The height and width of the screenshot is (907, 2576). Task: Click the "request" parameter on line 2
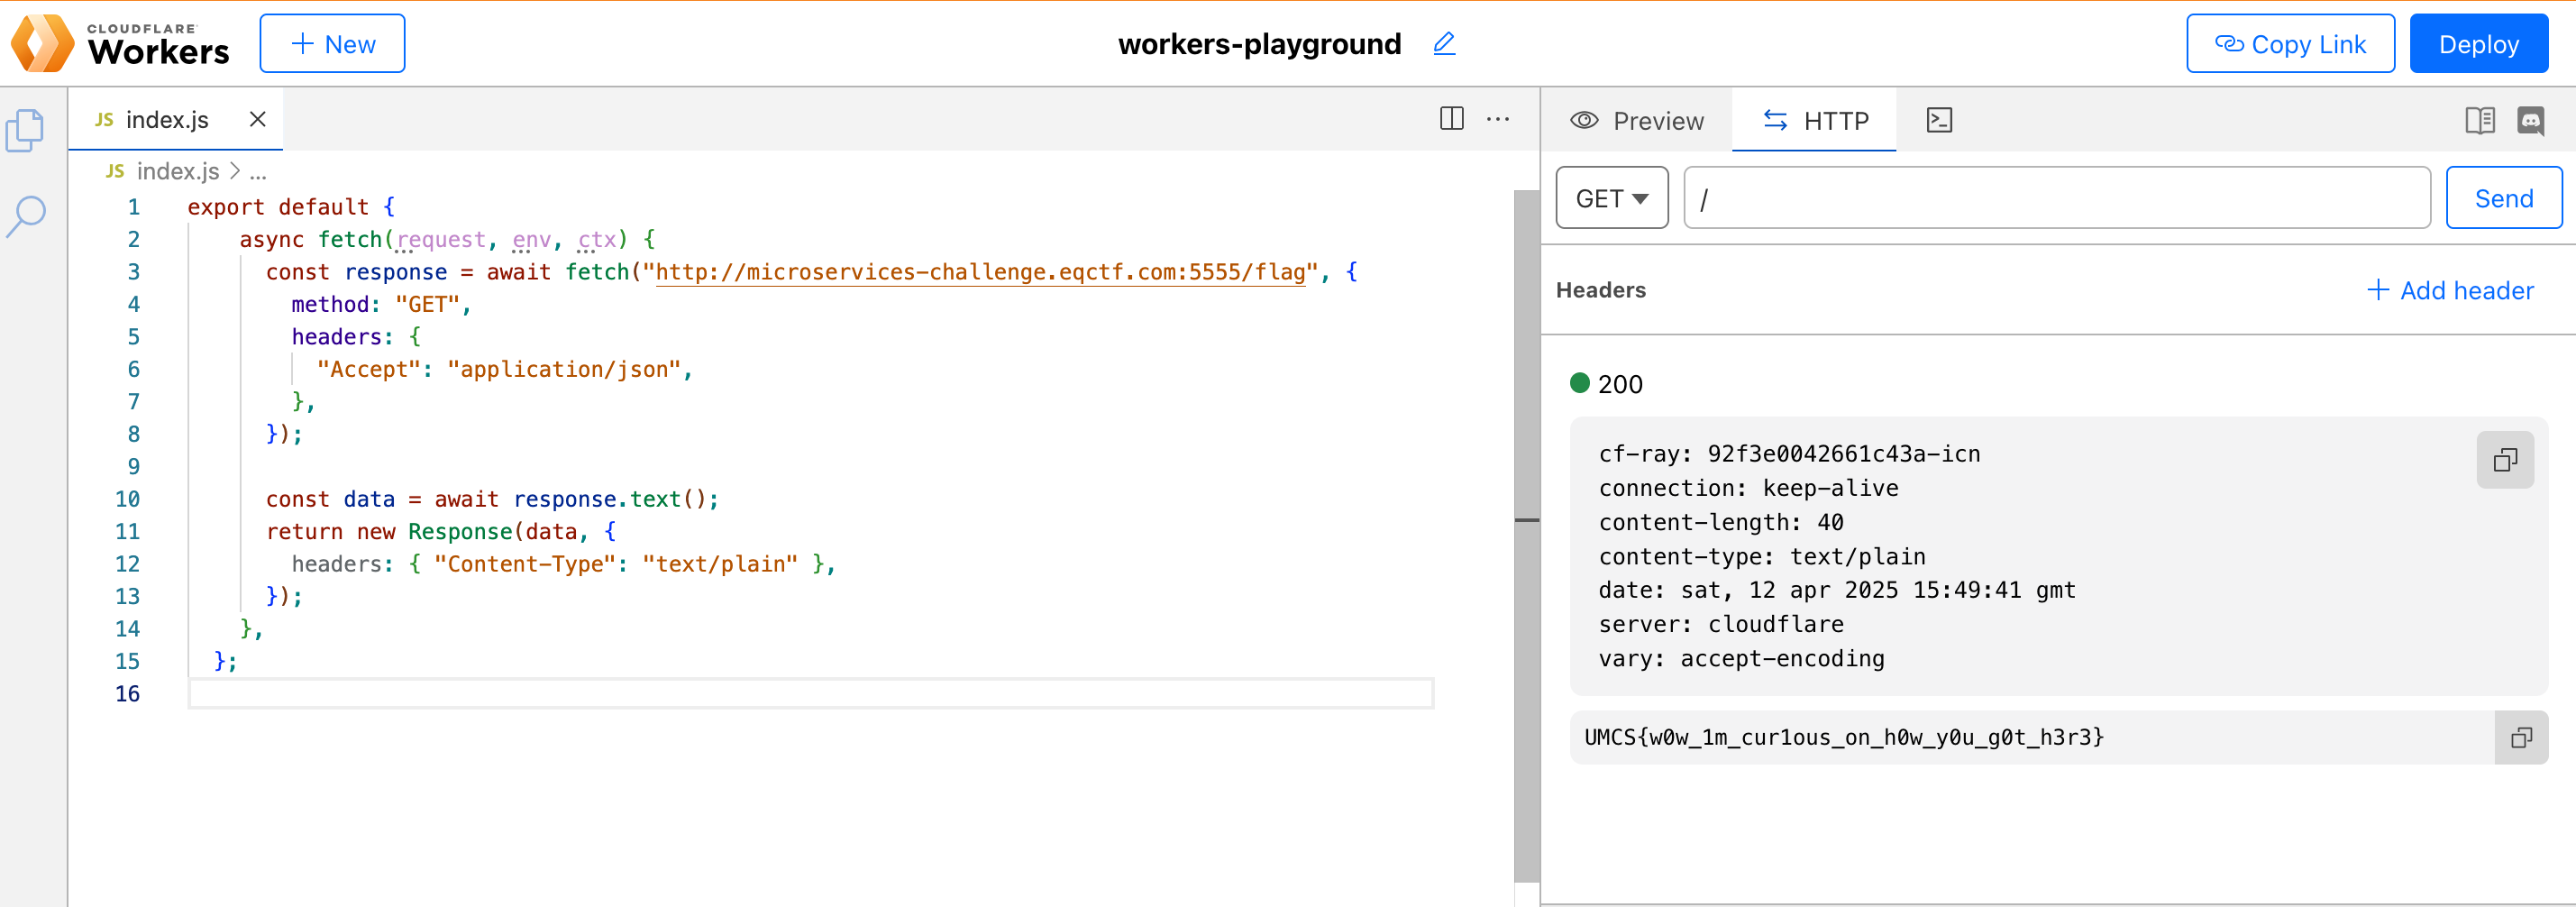click(441, 240)
